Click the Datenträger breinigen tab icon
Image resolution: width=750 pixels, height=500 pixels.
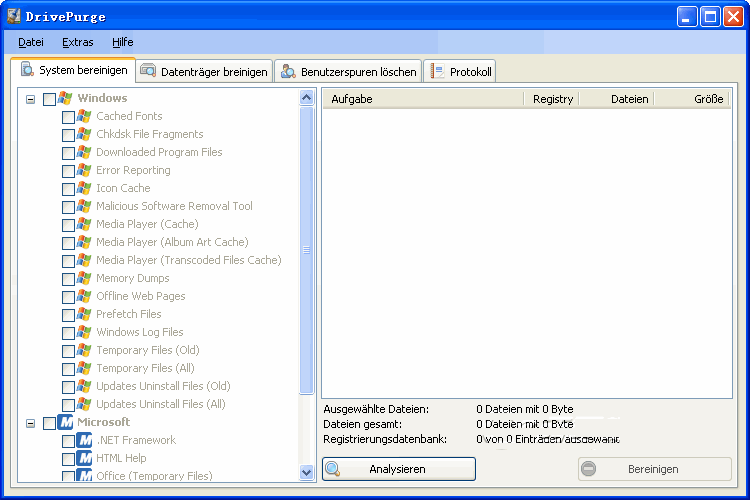148,71
